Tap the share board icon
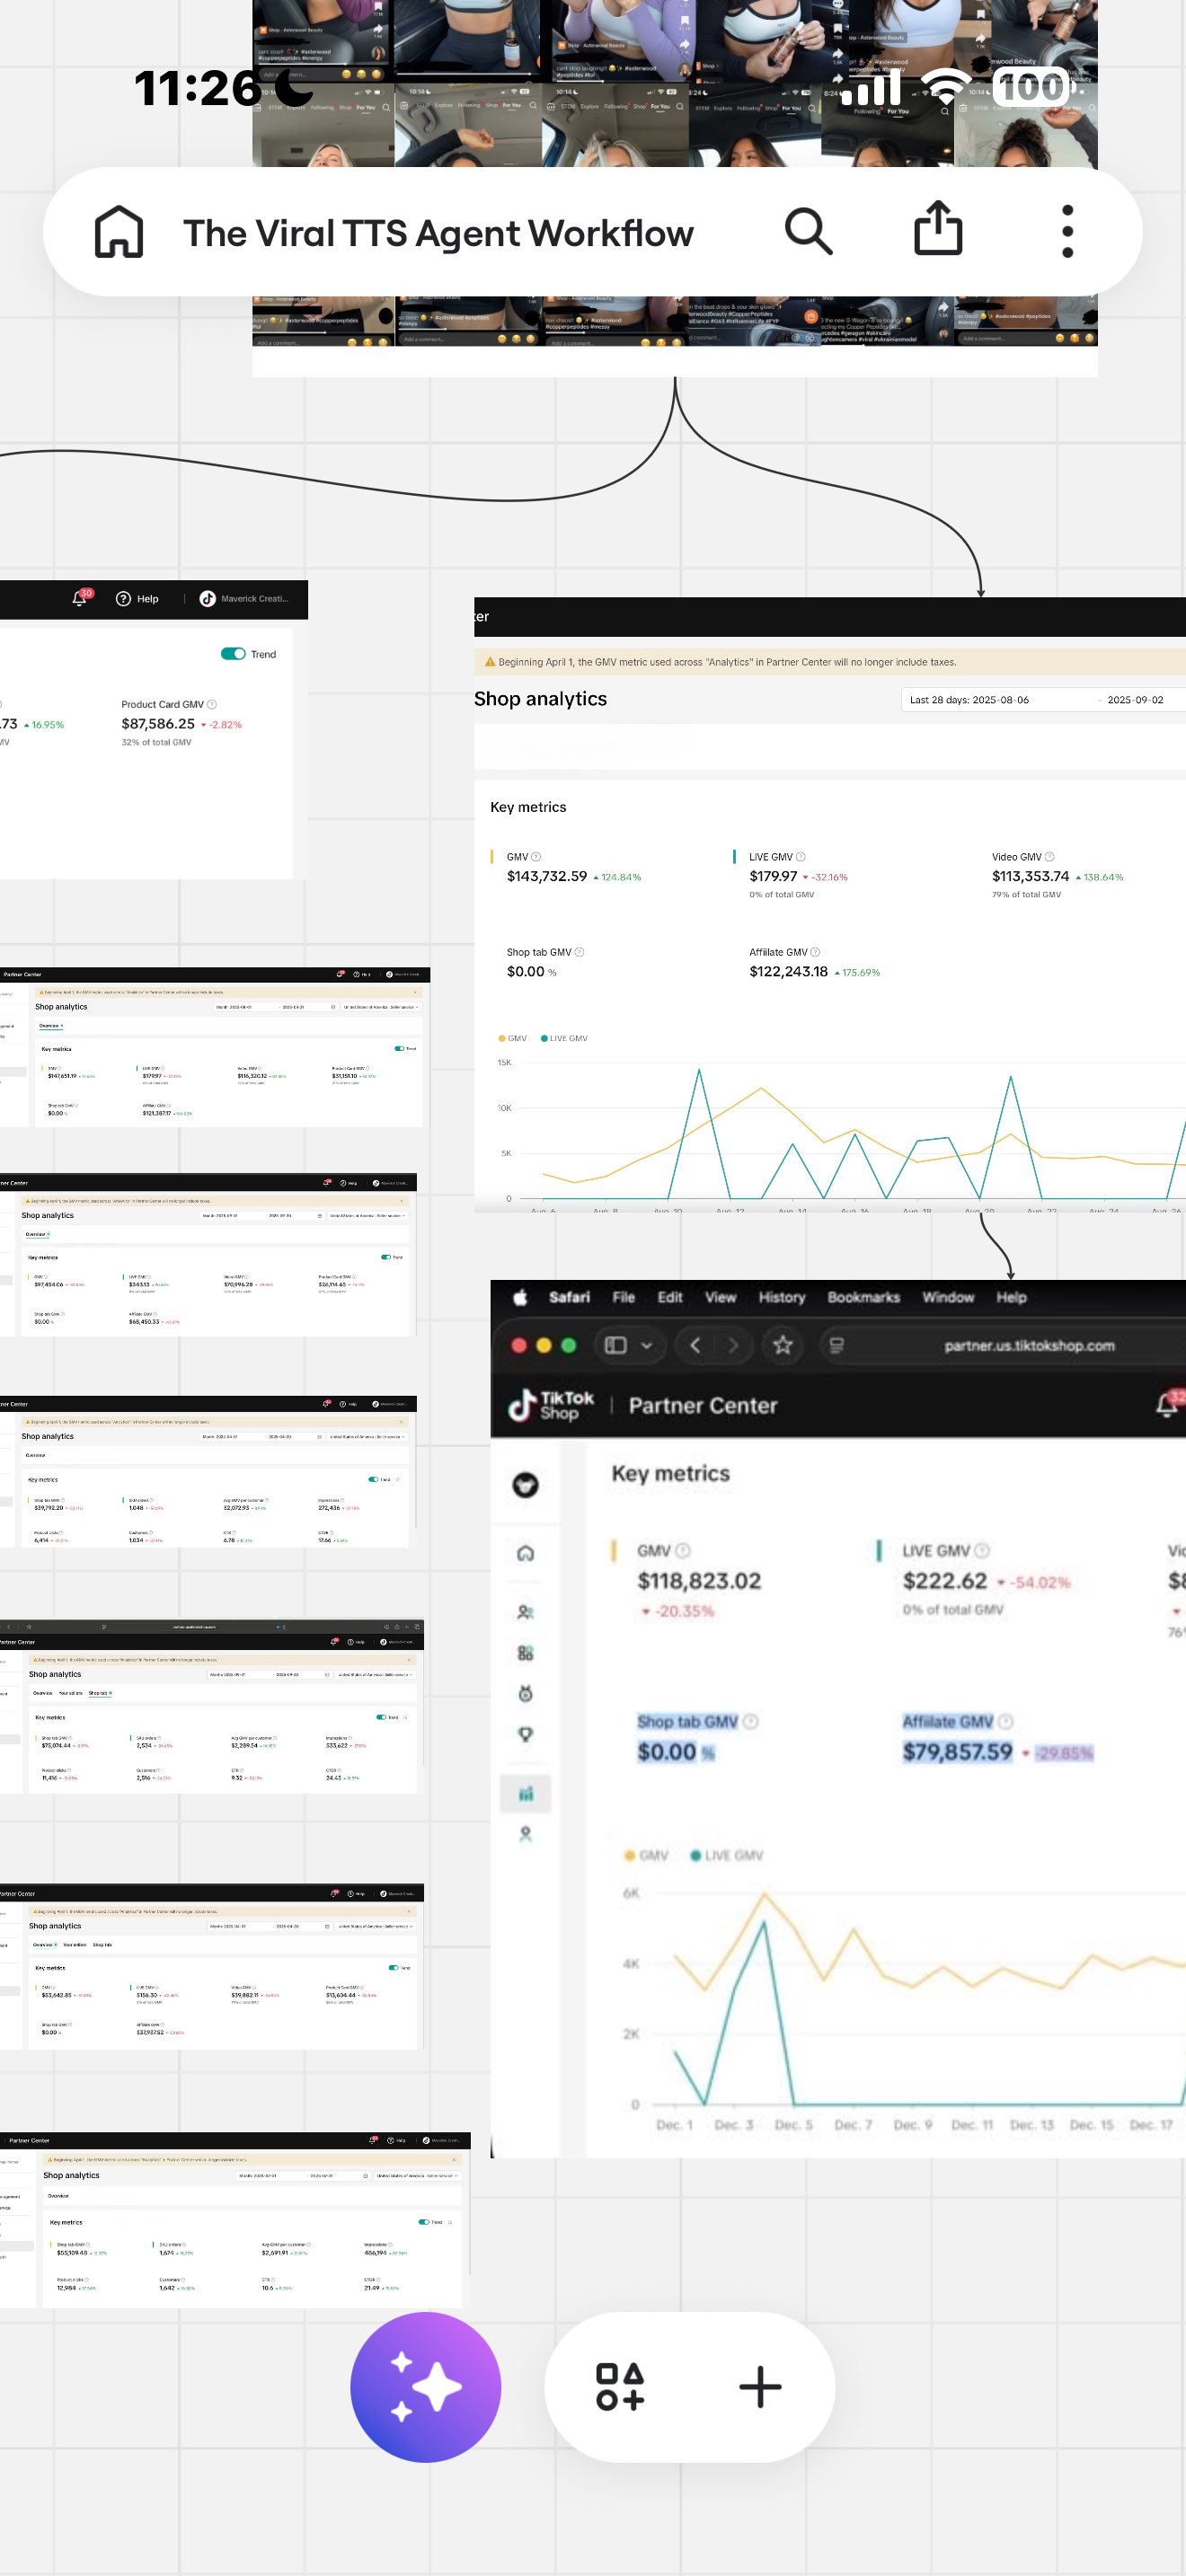1186x2576 pixels. (x=937, y=230)
